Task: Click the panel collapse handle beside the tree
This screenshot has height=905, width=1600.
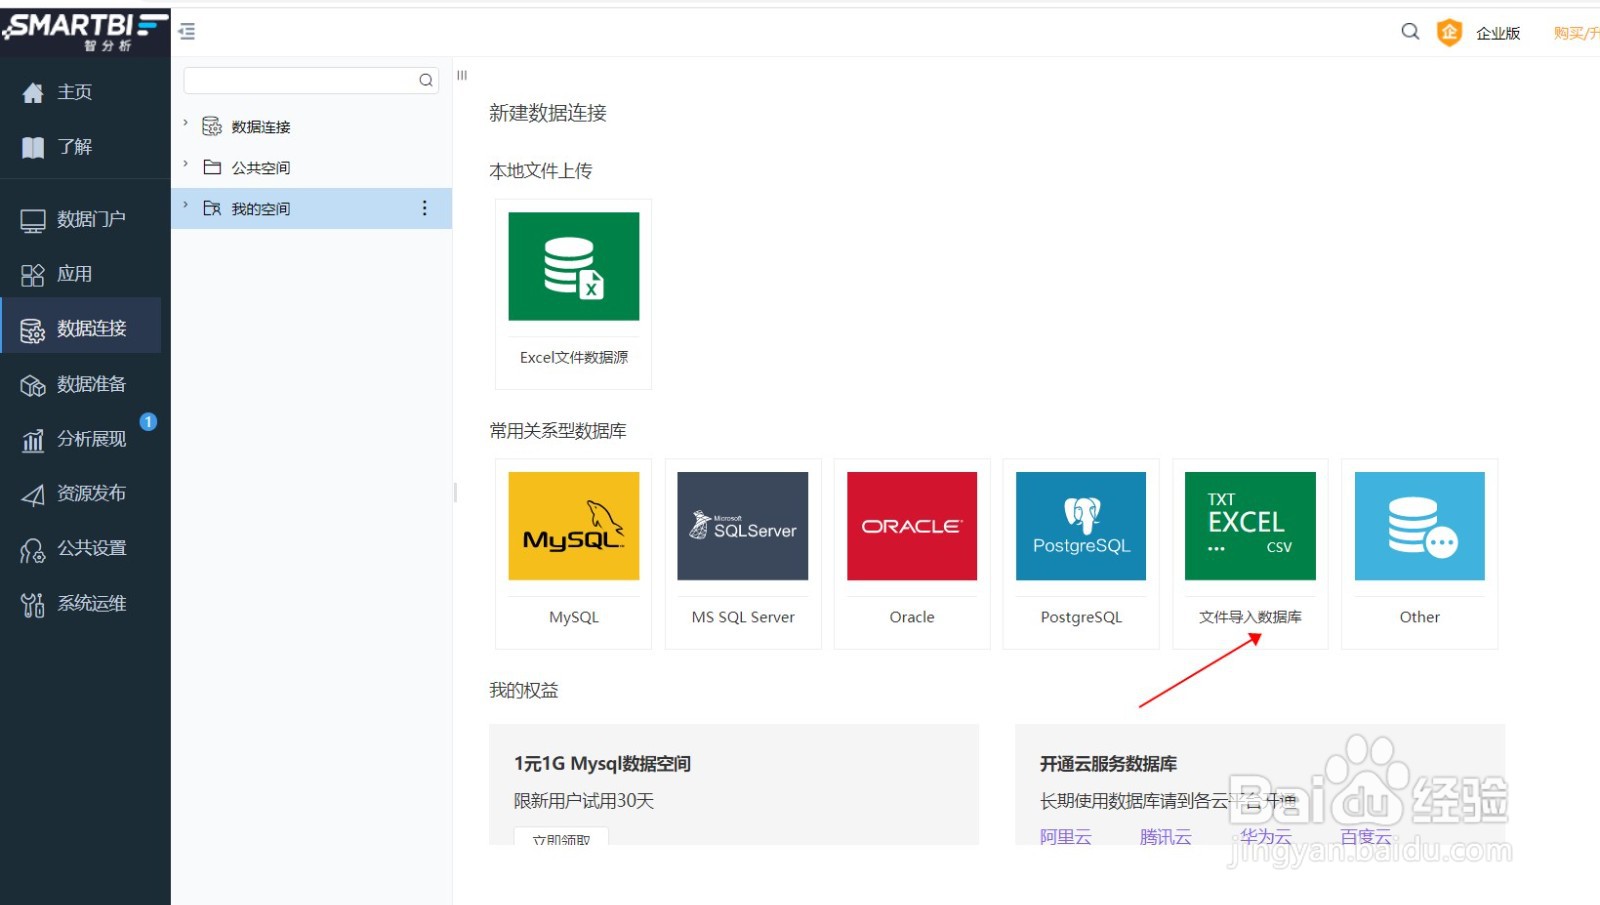Action: point(456,492)
